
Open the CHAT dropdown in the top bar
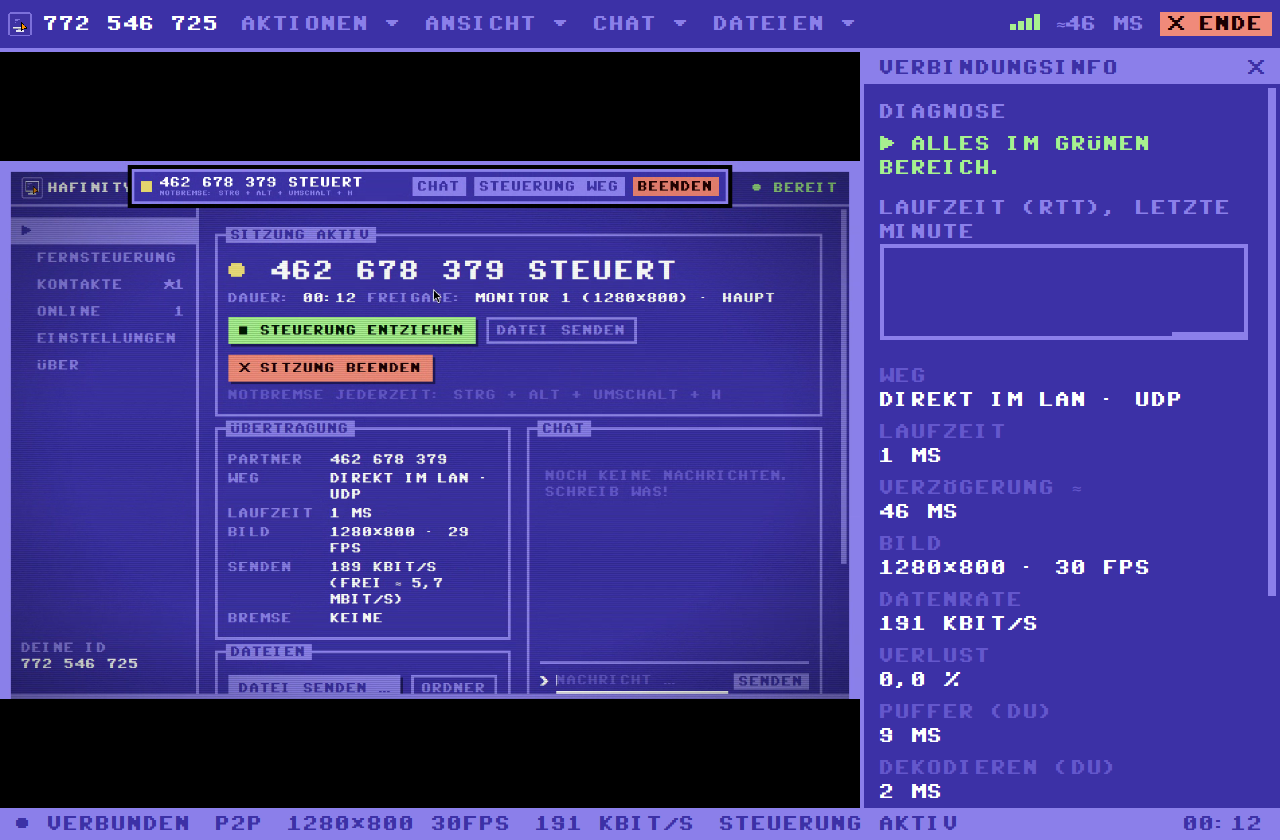tap(640, 23)
